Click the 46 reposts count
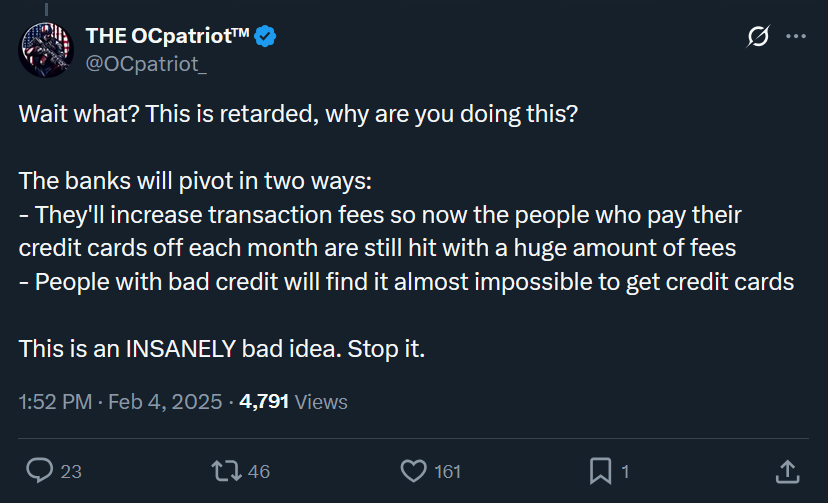The height and width of the screenshot is (503, 828). pos(259,471)
